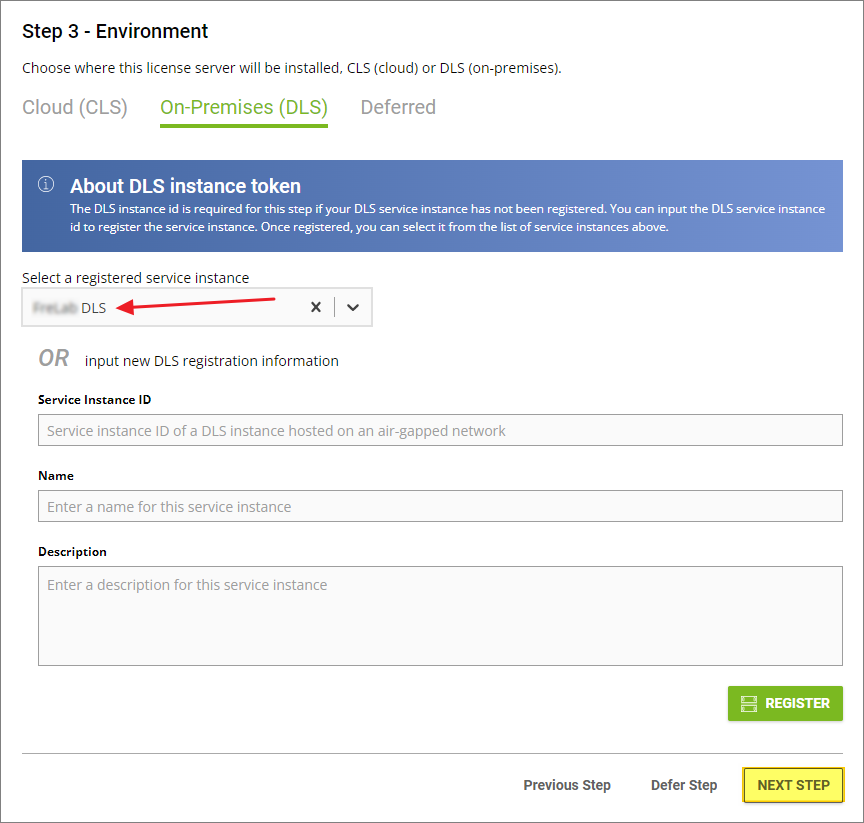The width and height of the screenshot is (864, 823).
Task: Click the Step 3 - Environment heading
Action: 115,31
